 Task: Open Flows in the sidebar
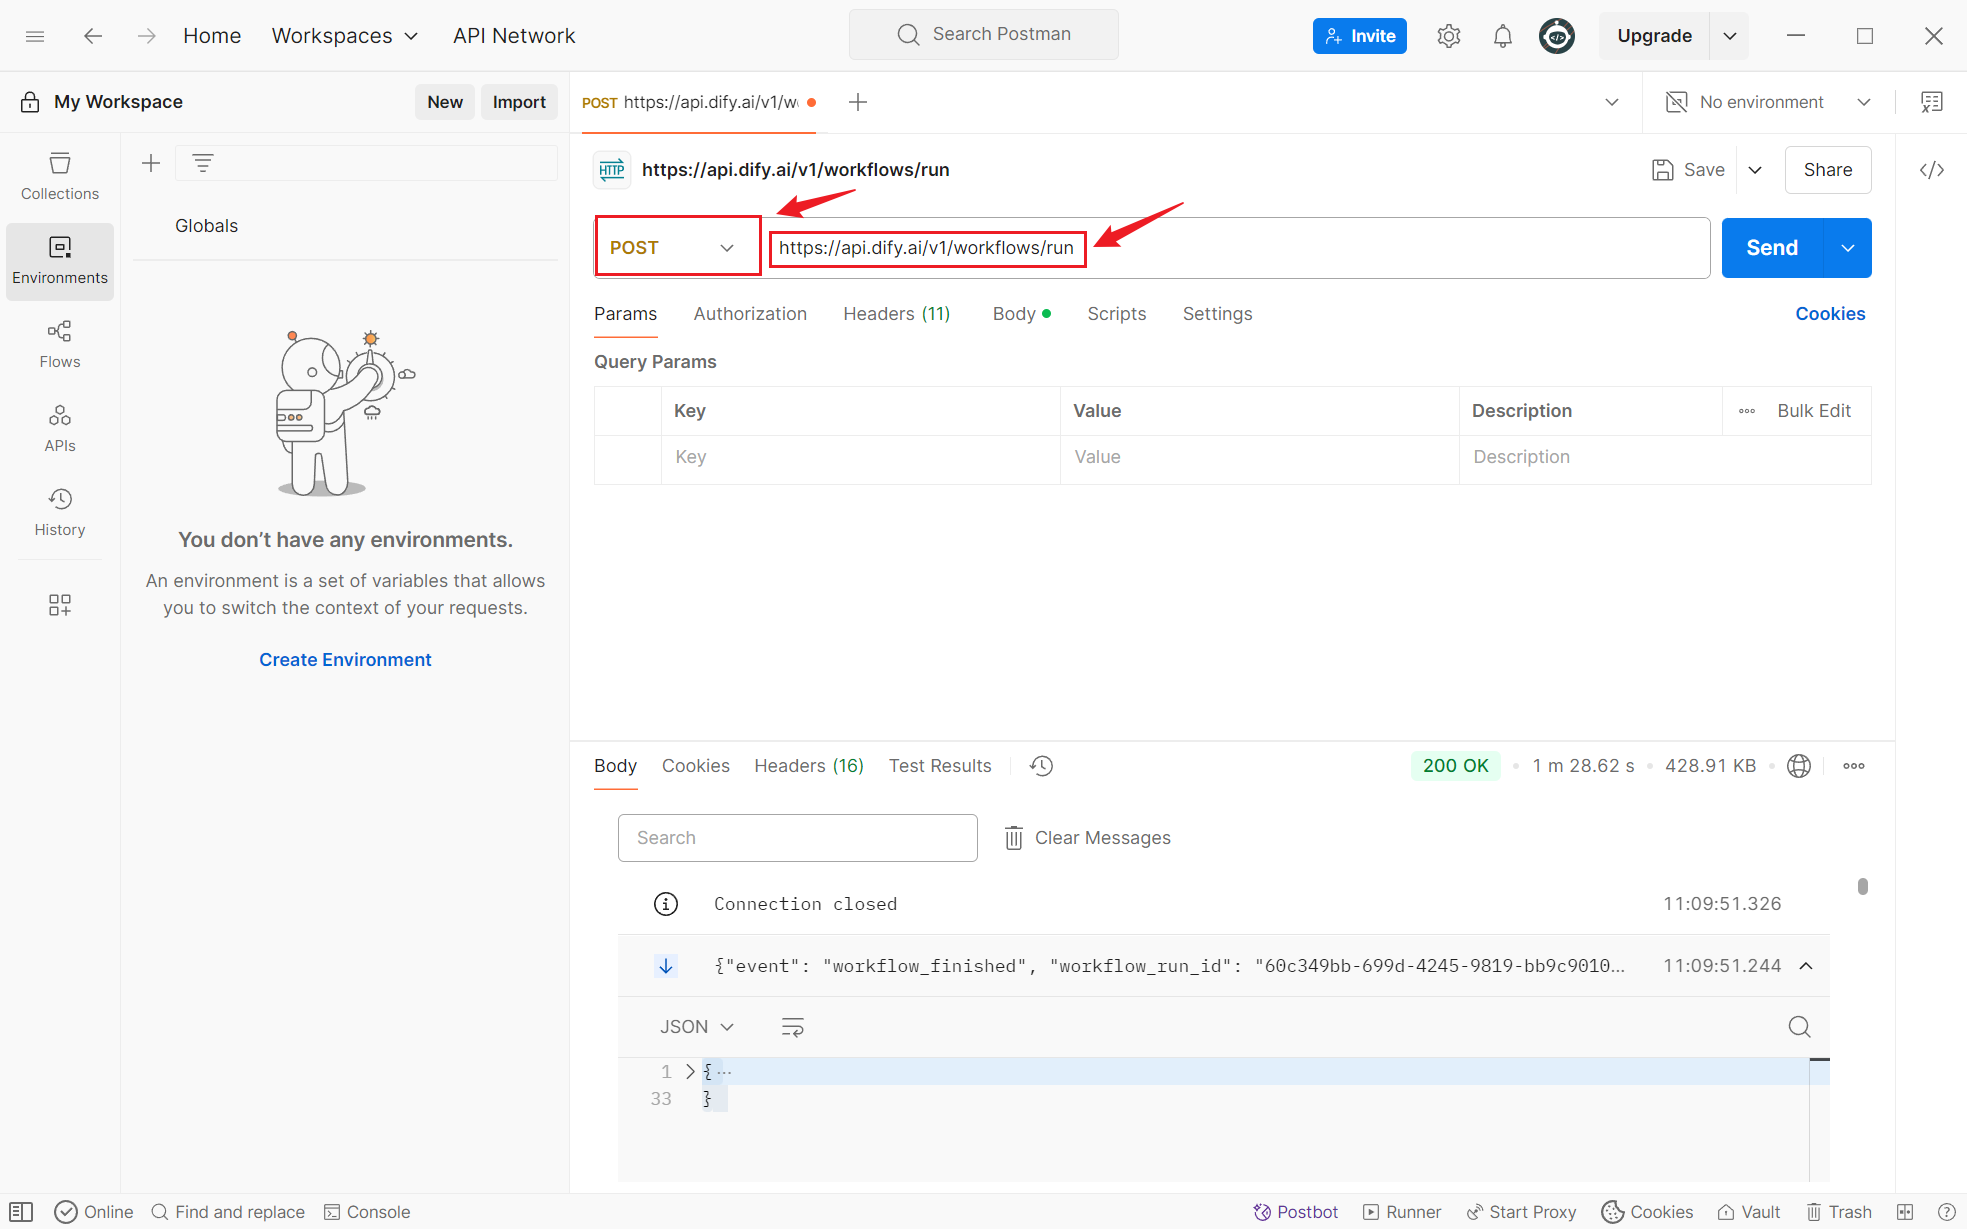pyautogui.click(x=60, y=345)
